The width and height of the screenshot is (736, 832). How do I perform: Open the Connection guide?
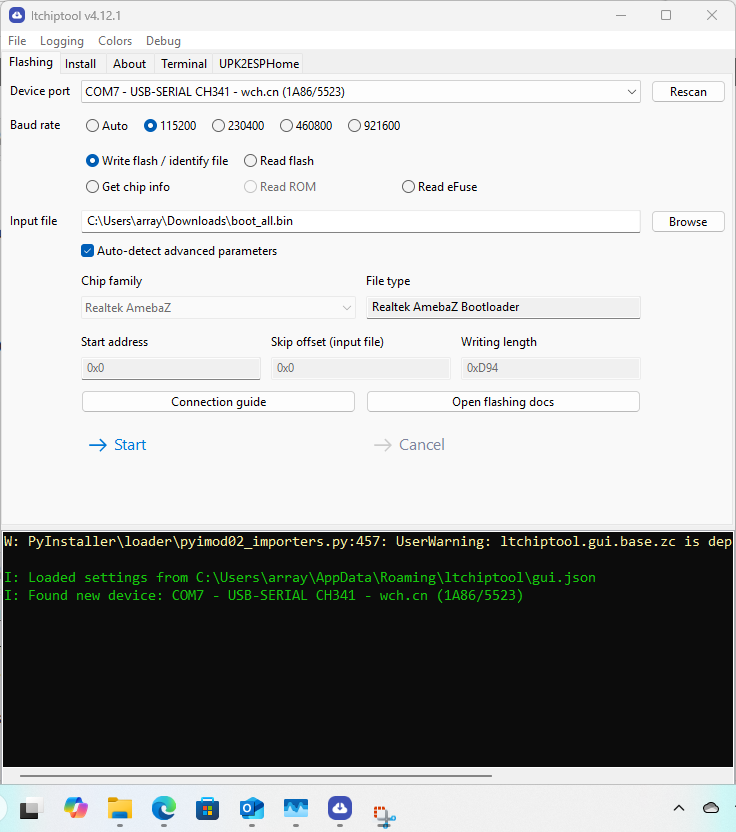pyautogui.click(x=218, y=402)
